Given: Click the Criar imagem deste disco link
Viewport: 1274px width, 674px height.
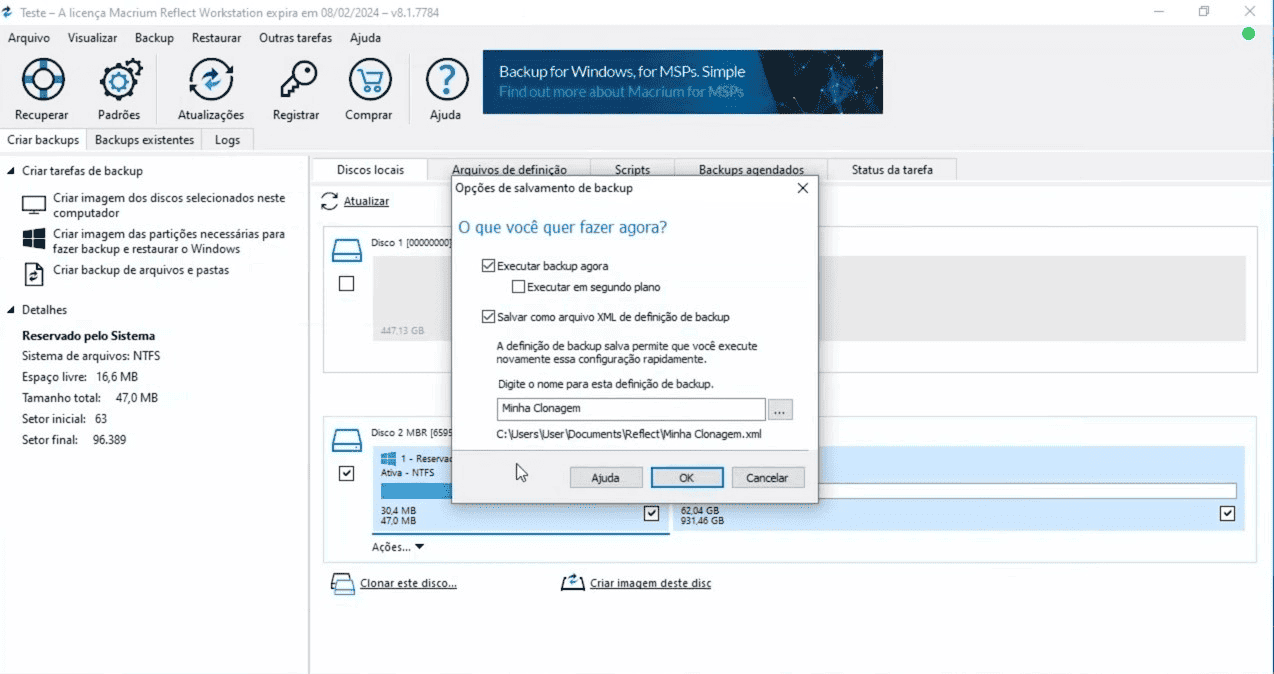Looking at the screenshot, I should point(650,583).
